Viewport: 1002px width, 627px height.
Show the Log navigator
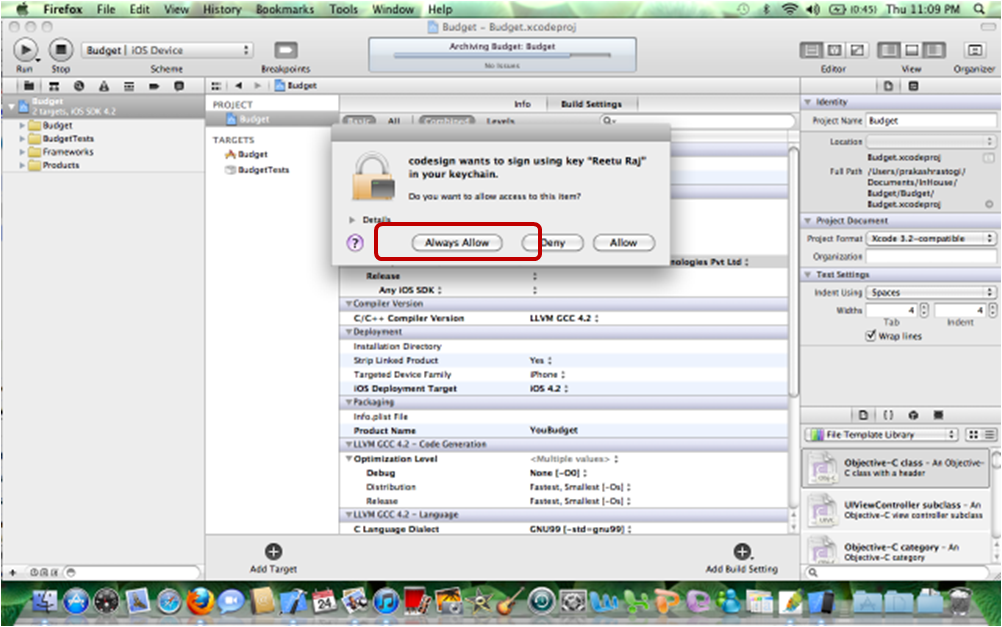179,86
